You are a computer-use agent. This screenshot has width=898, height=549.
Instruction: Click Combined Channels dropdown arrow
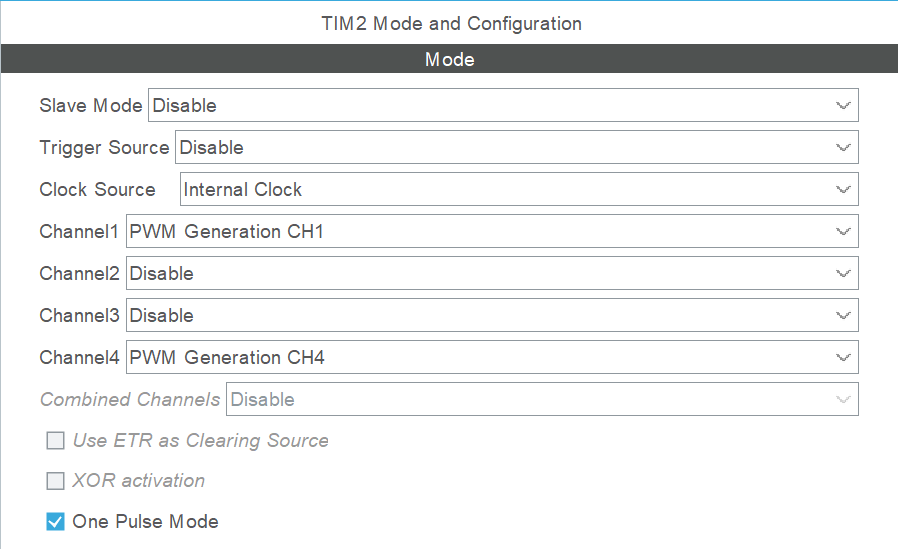843,400
